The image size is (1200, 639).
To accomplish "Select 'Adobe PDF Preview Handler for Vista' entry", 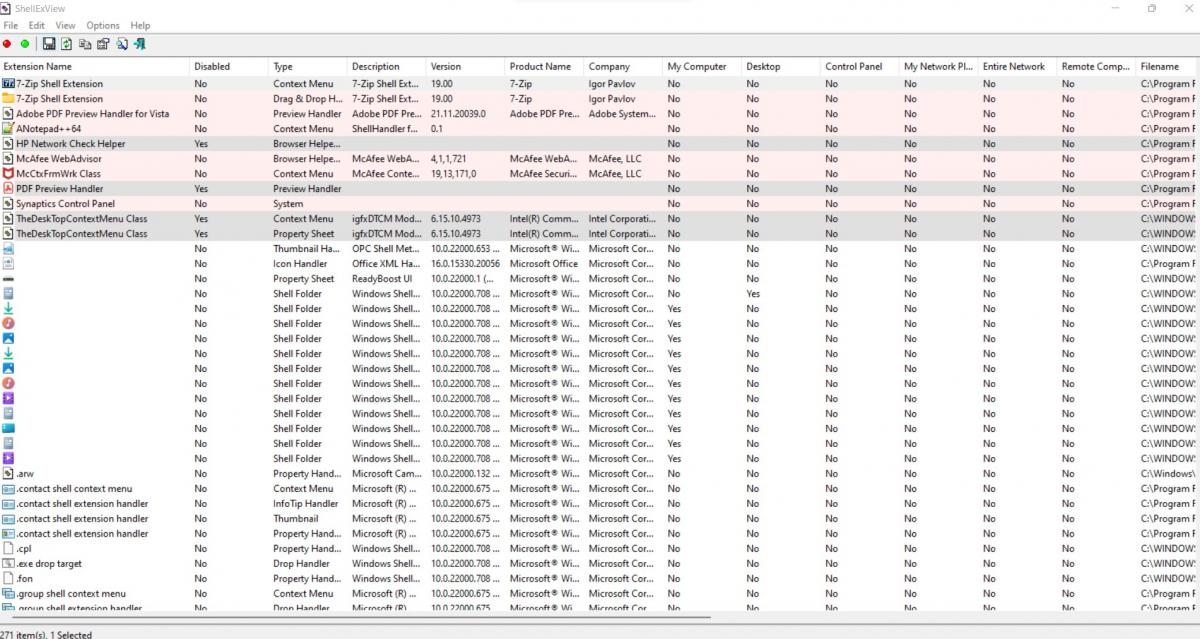I will pyautogui.click(x=93, y=114).
